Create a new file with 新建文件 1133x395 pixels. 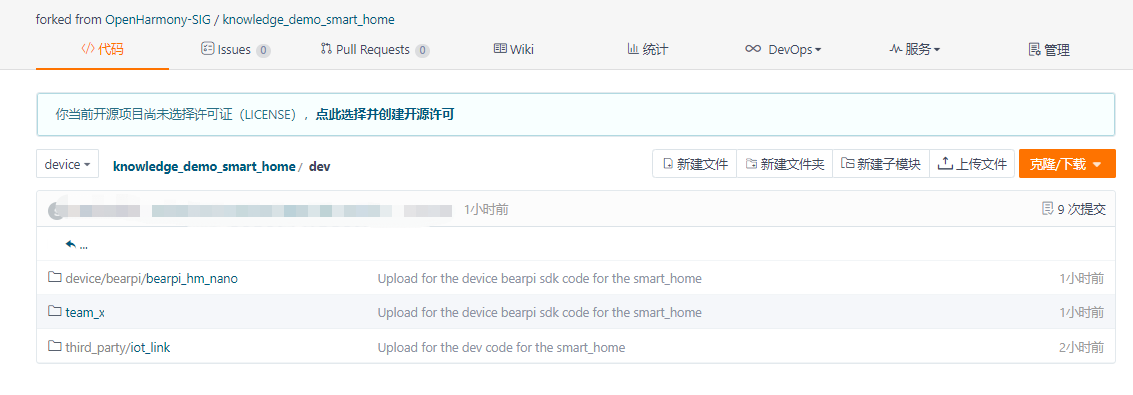click(694, 164)
